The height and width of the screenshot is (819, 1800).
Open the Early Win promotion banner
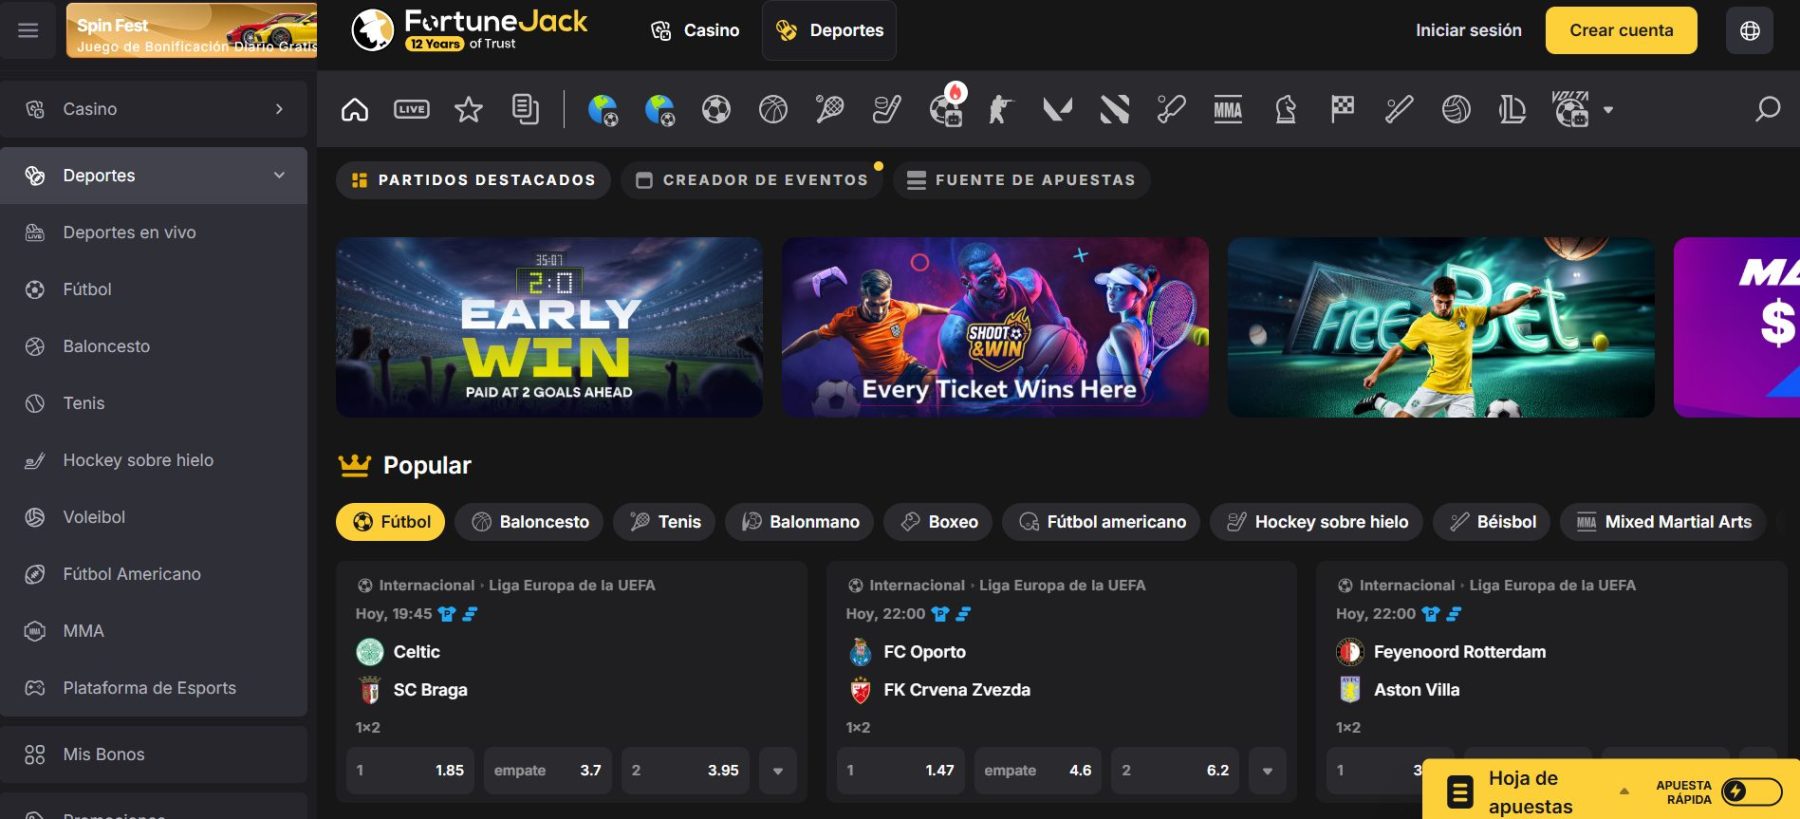[x=549, y=327]
